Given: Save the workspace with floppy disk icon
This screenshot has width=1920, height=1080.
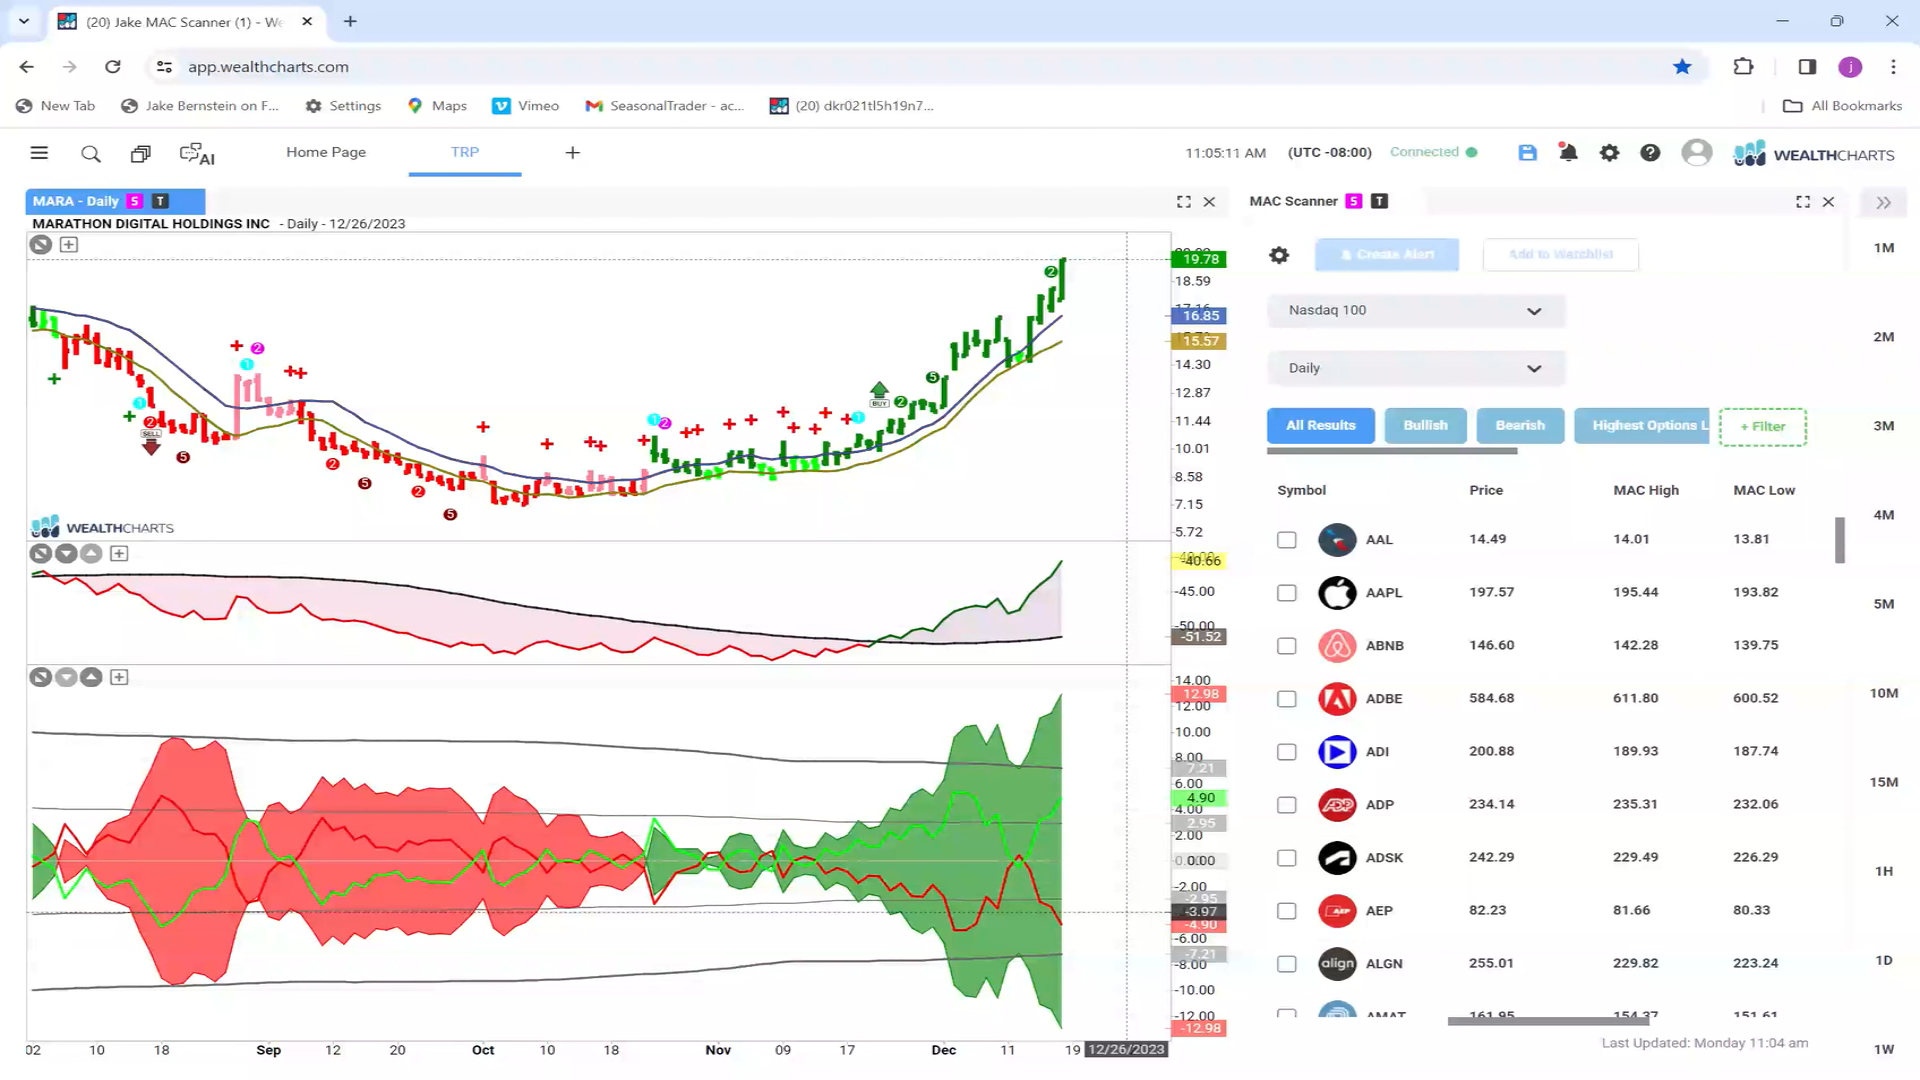Looking at the screenshot, I should (1527, 153).
